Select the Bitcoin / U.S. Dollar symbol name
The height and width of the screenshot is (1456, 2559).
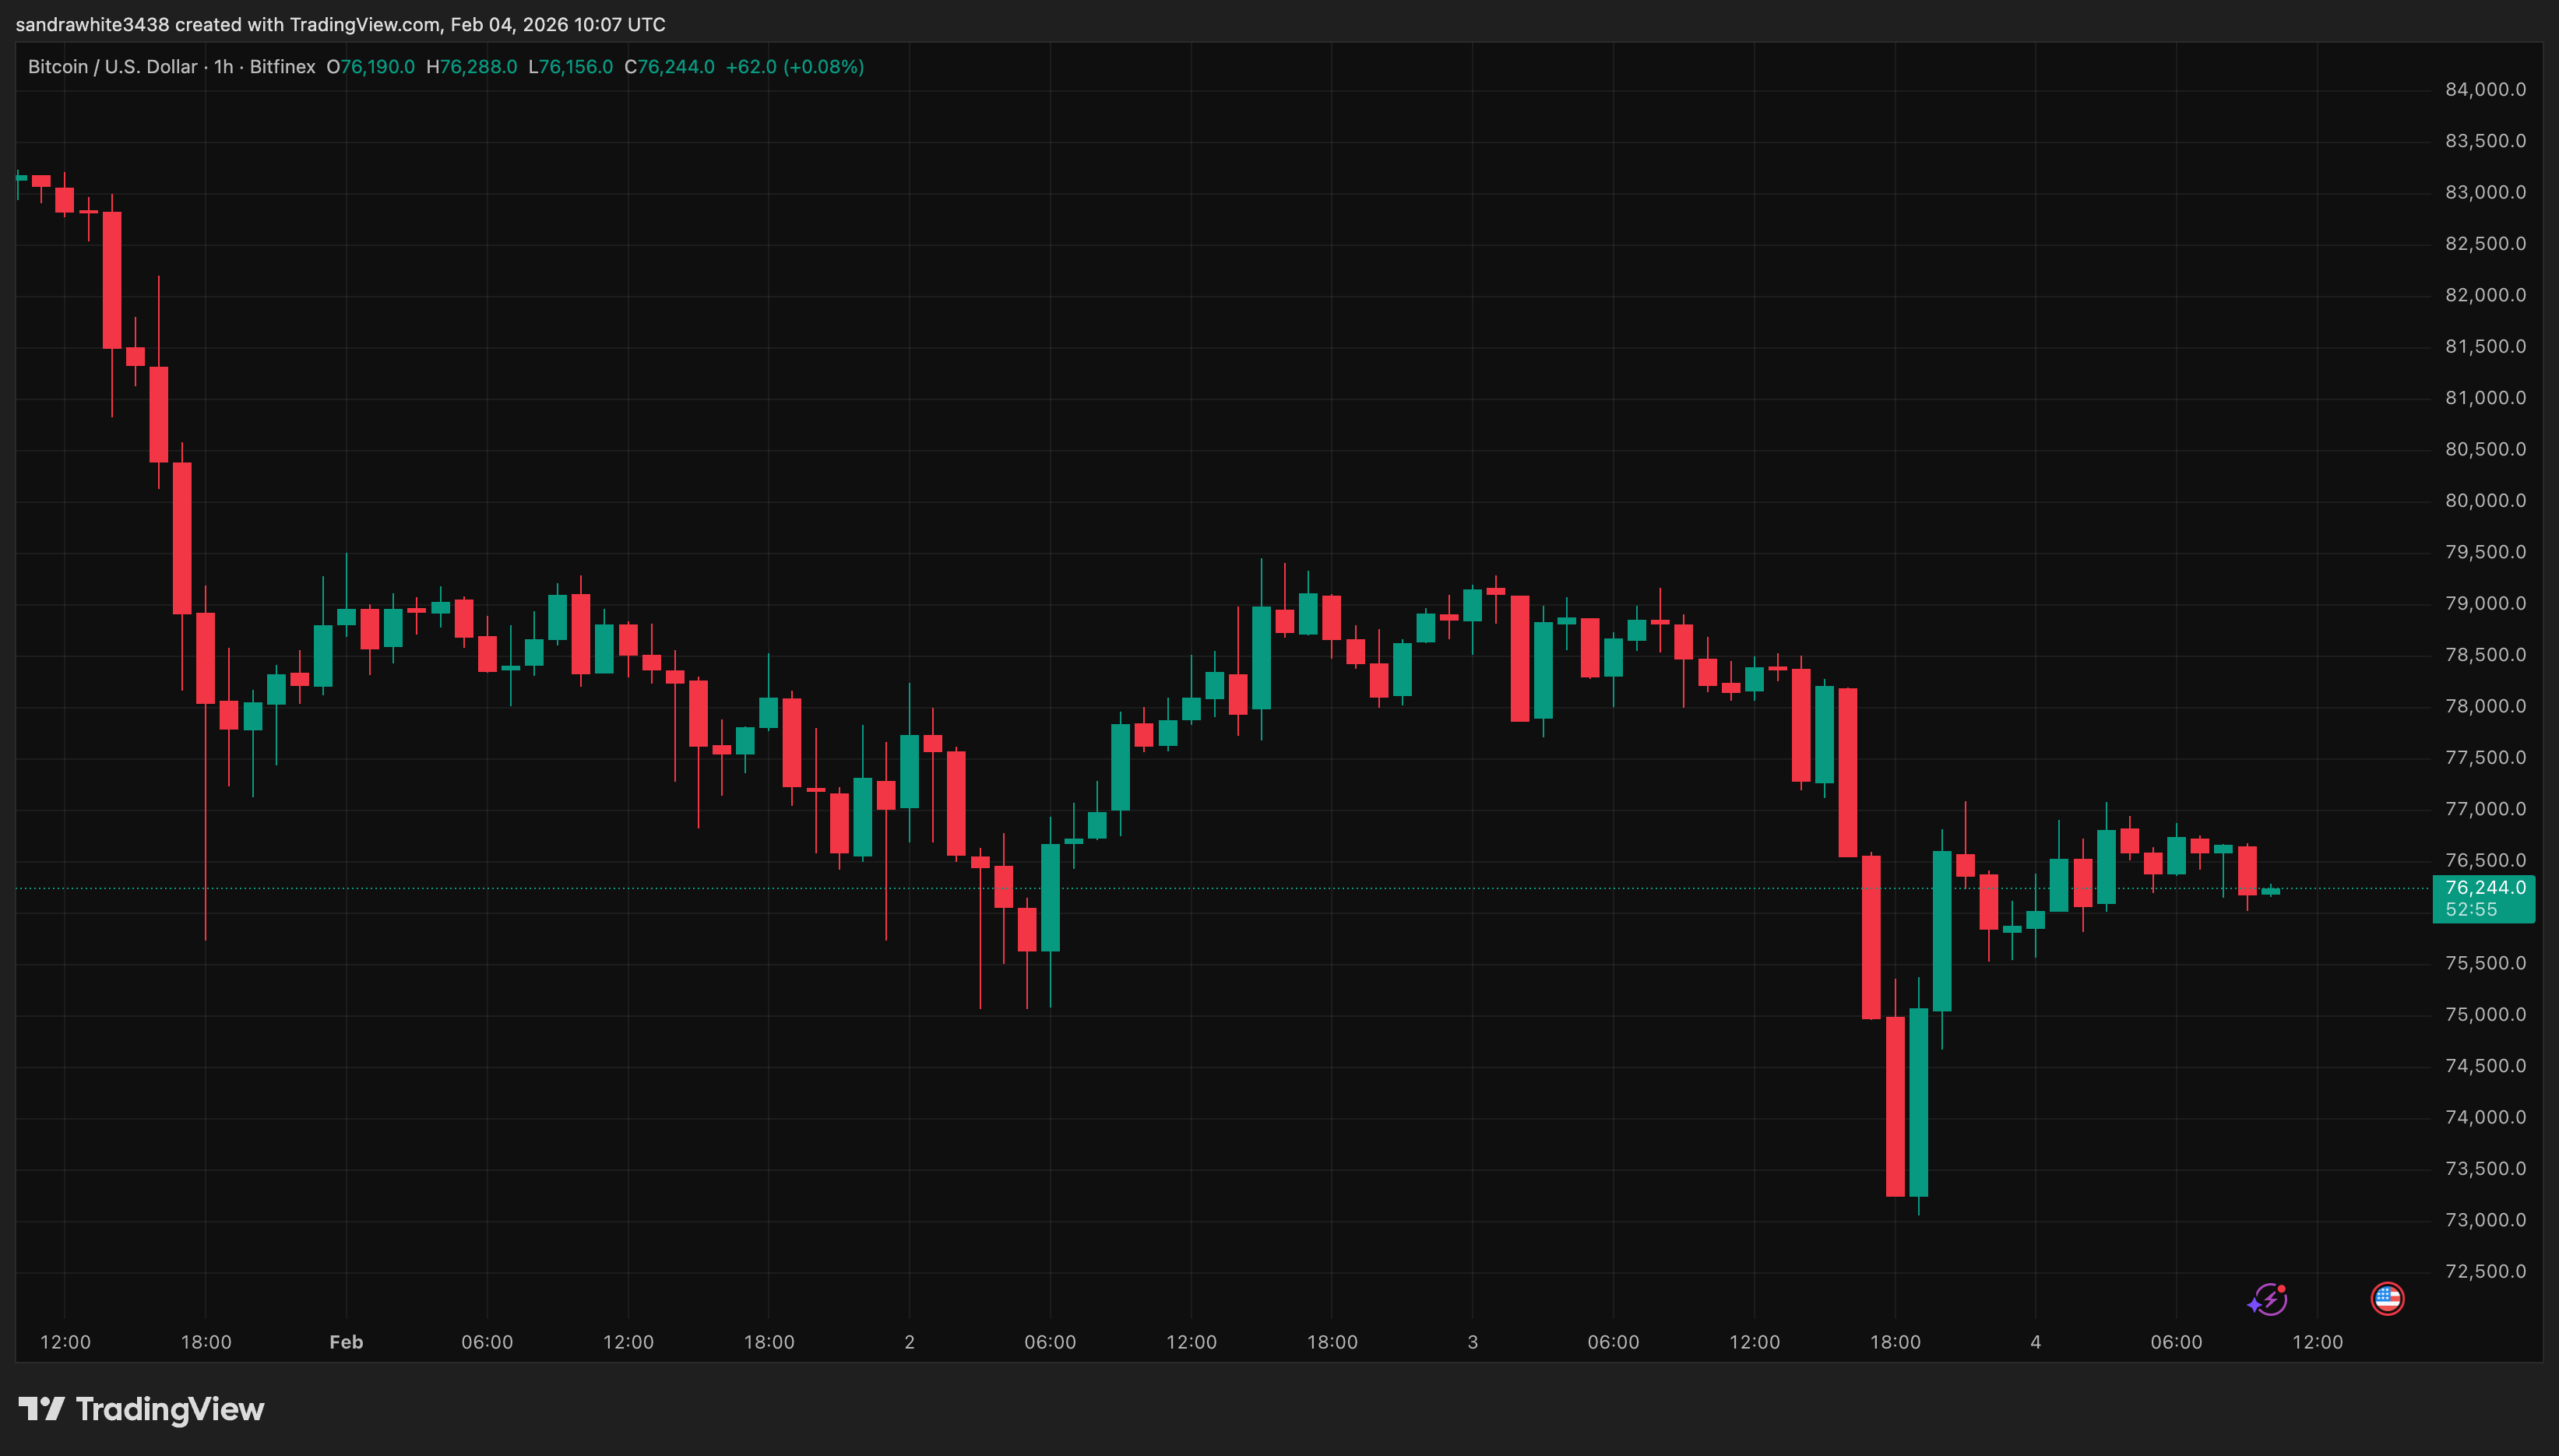tap(112, 67)
